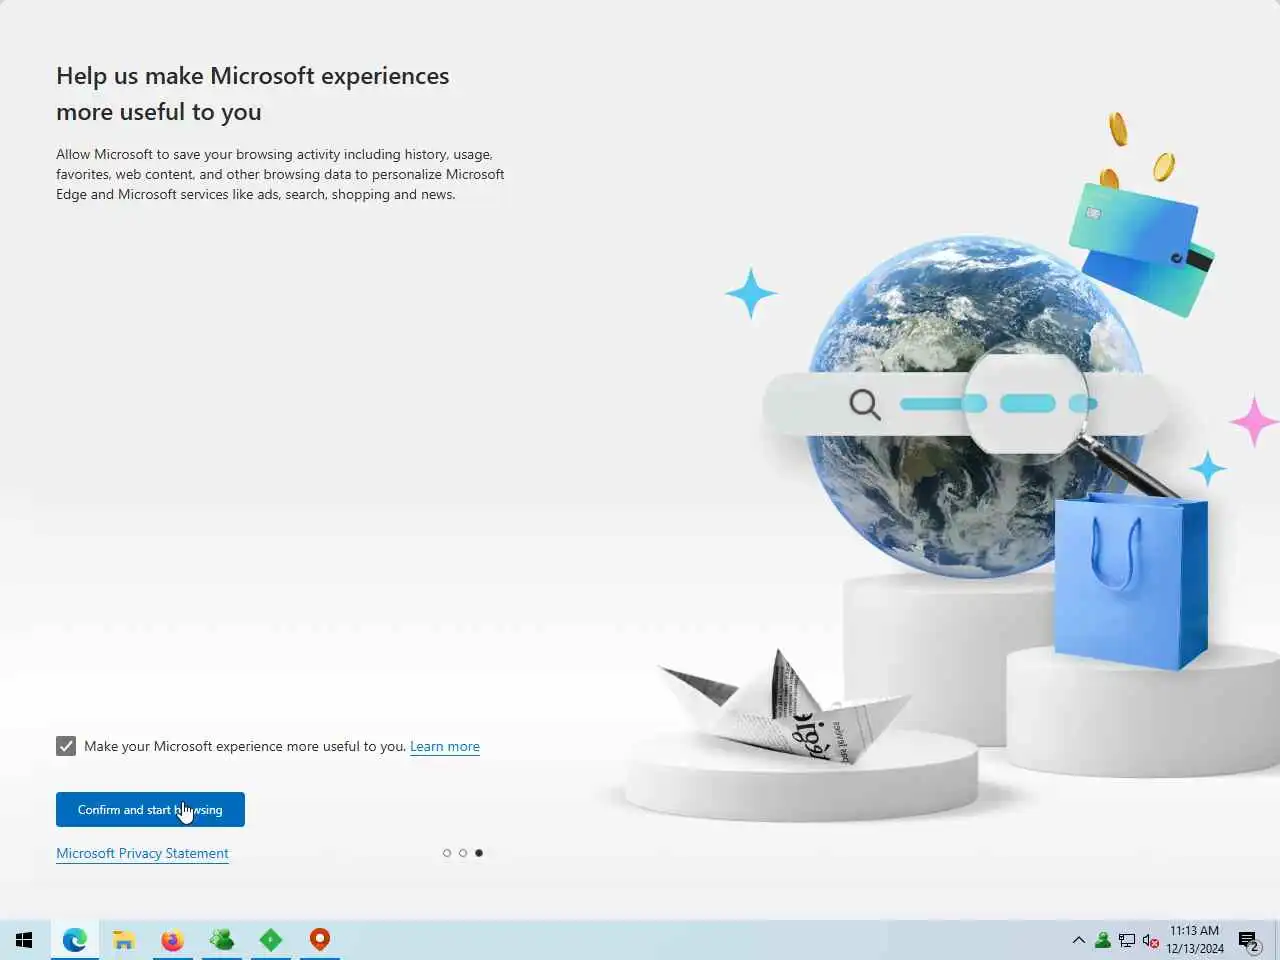Uncheck 'Make your Microsoft experience more useful' checkbox
The height and width of the screenshot is (960, 1280).
pos(66,746)
